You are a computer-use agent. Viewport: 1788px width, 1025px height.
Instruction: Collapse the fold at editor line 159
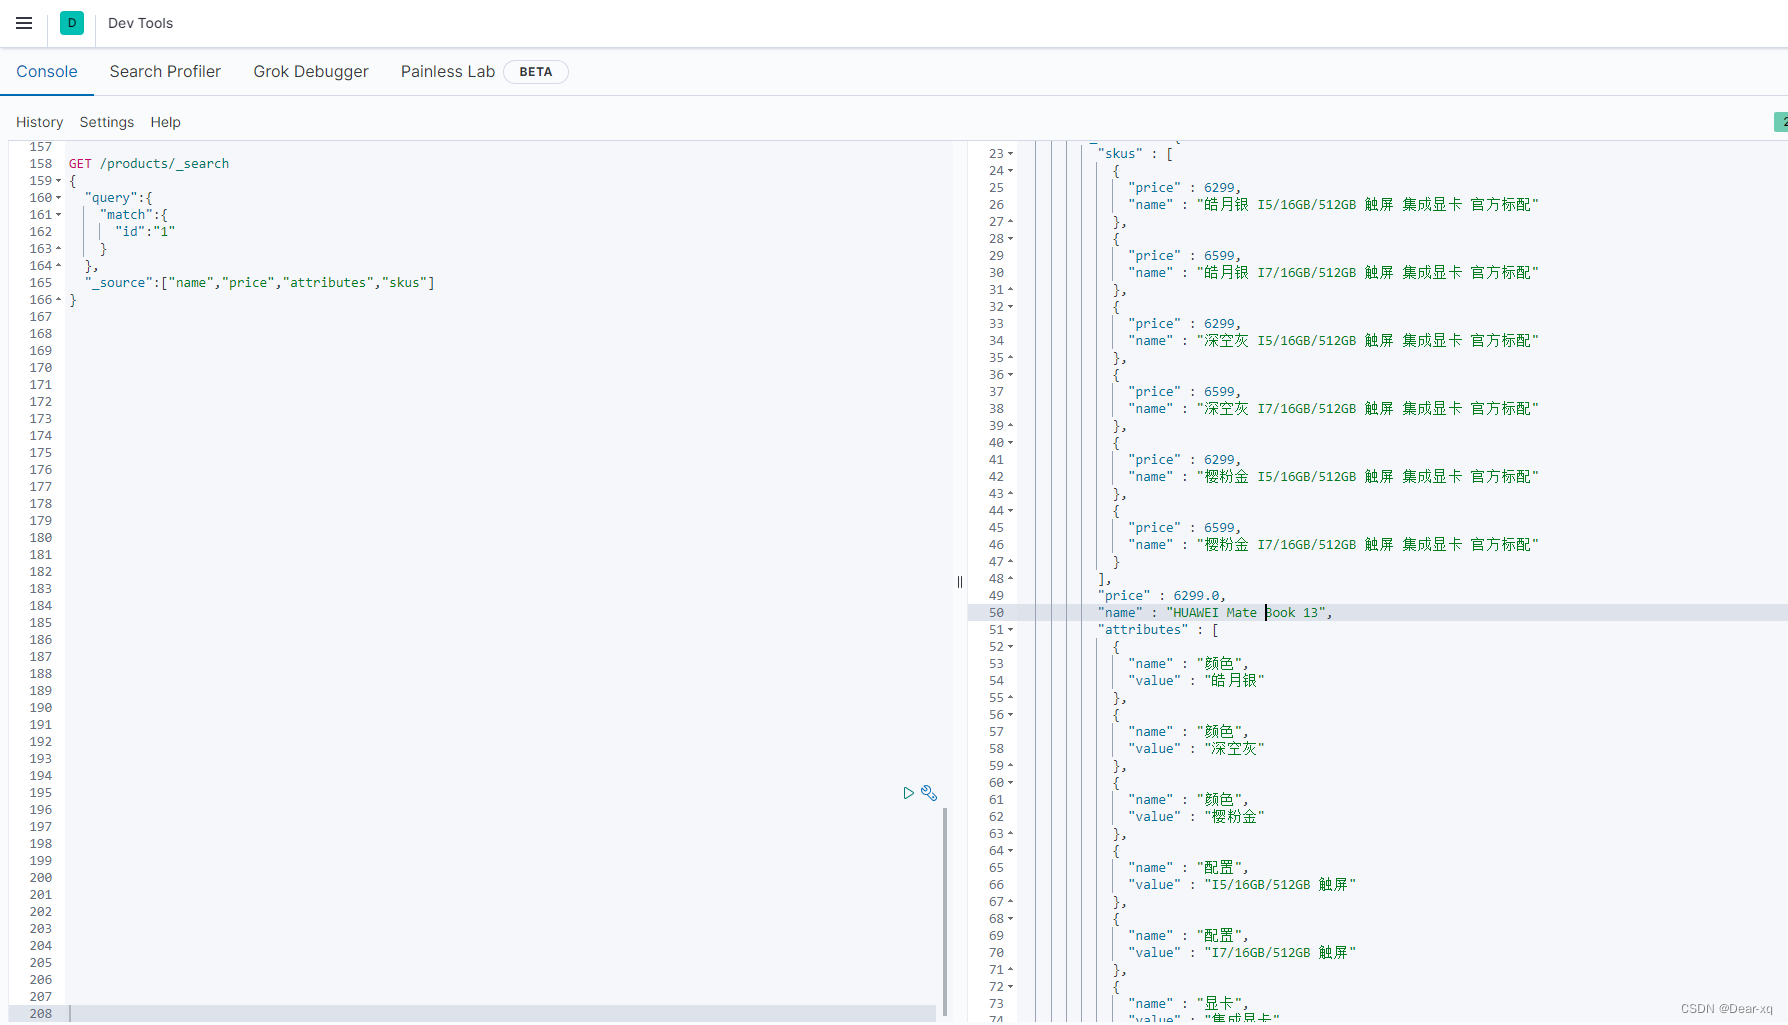click(58, 181)
